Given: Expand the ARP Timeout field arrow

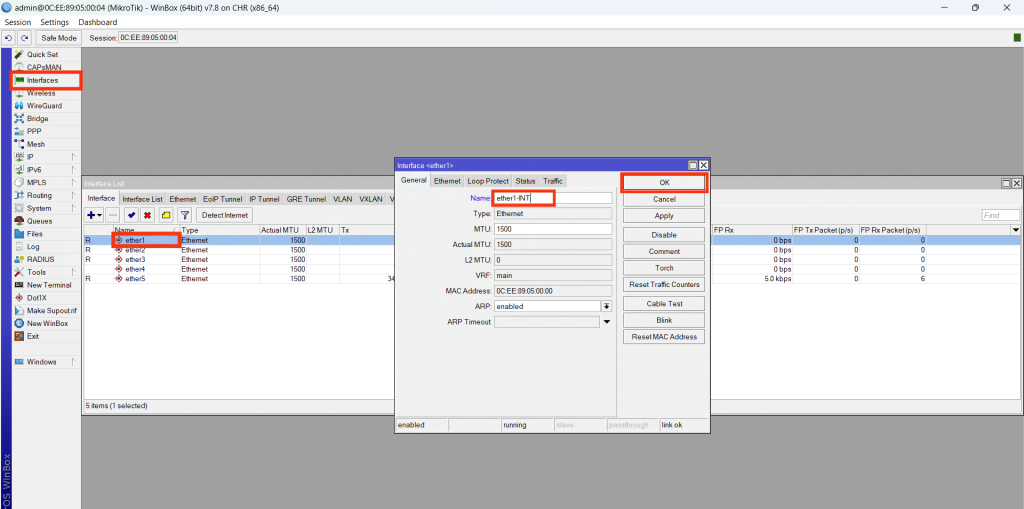Looking at the screenshot, I should point(606,322).
